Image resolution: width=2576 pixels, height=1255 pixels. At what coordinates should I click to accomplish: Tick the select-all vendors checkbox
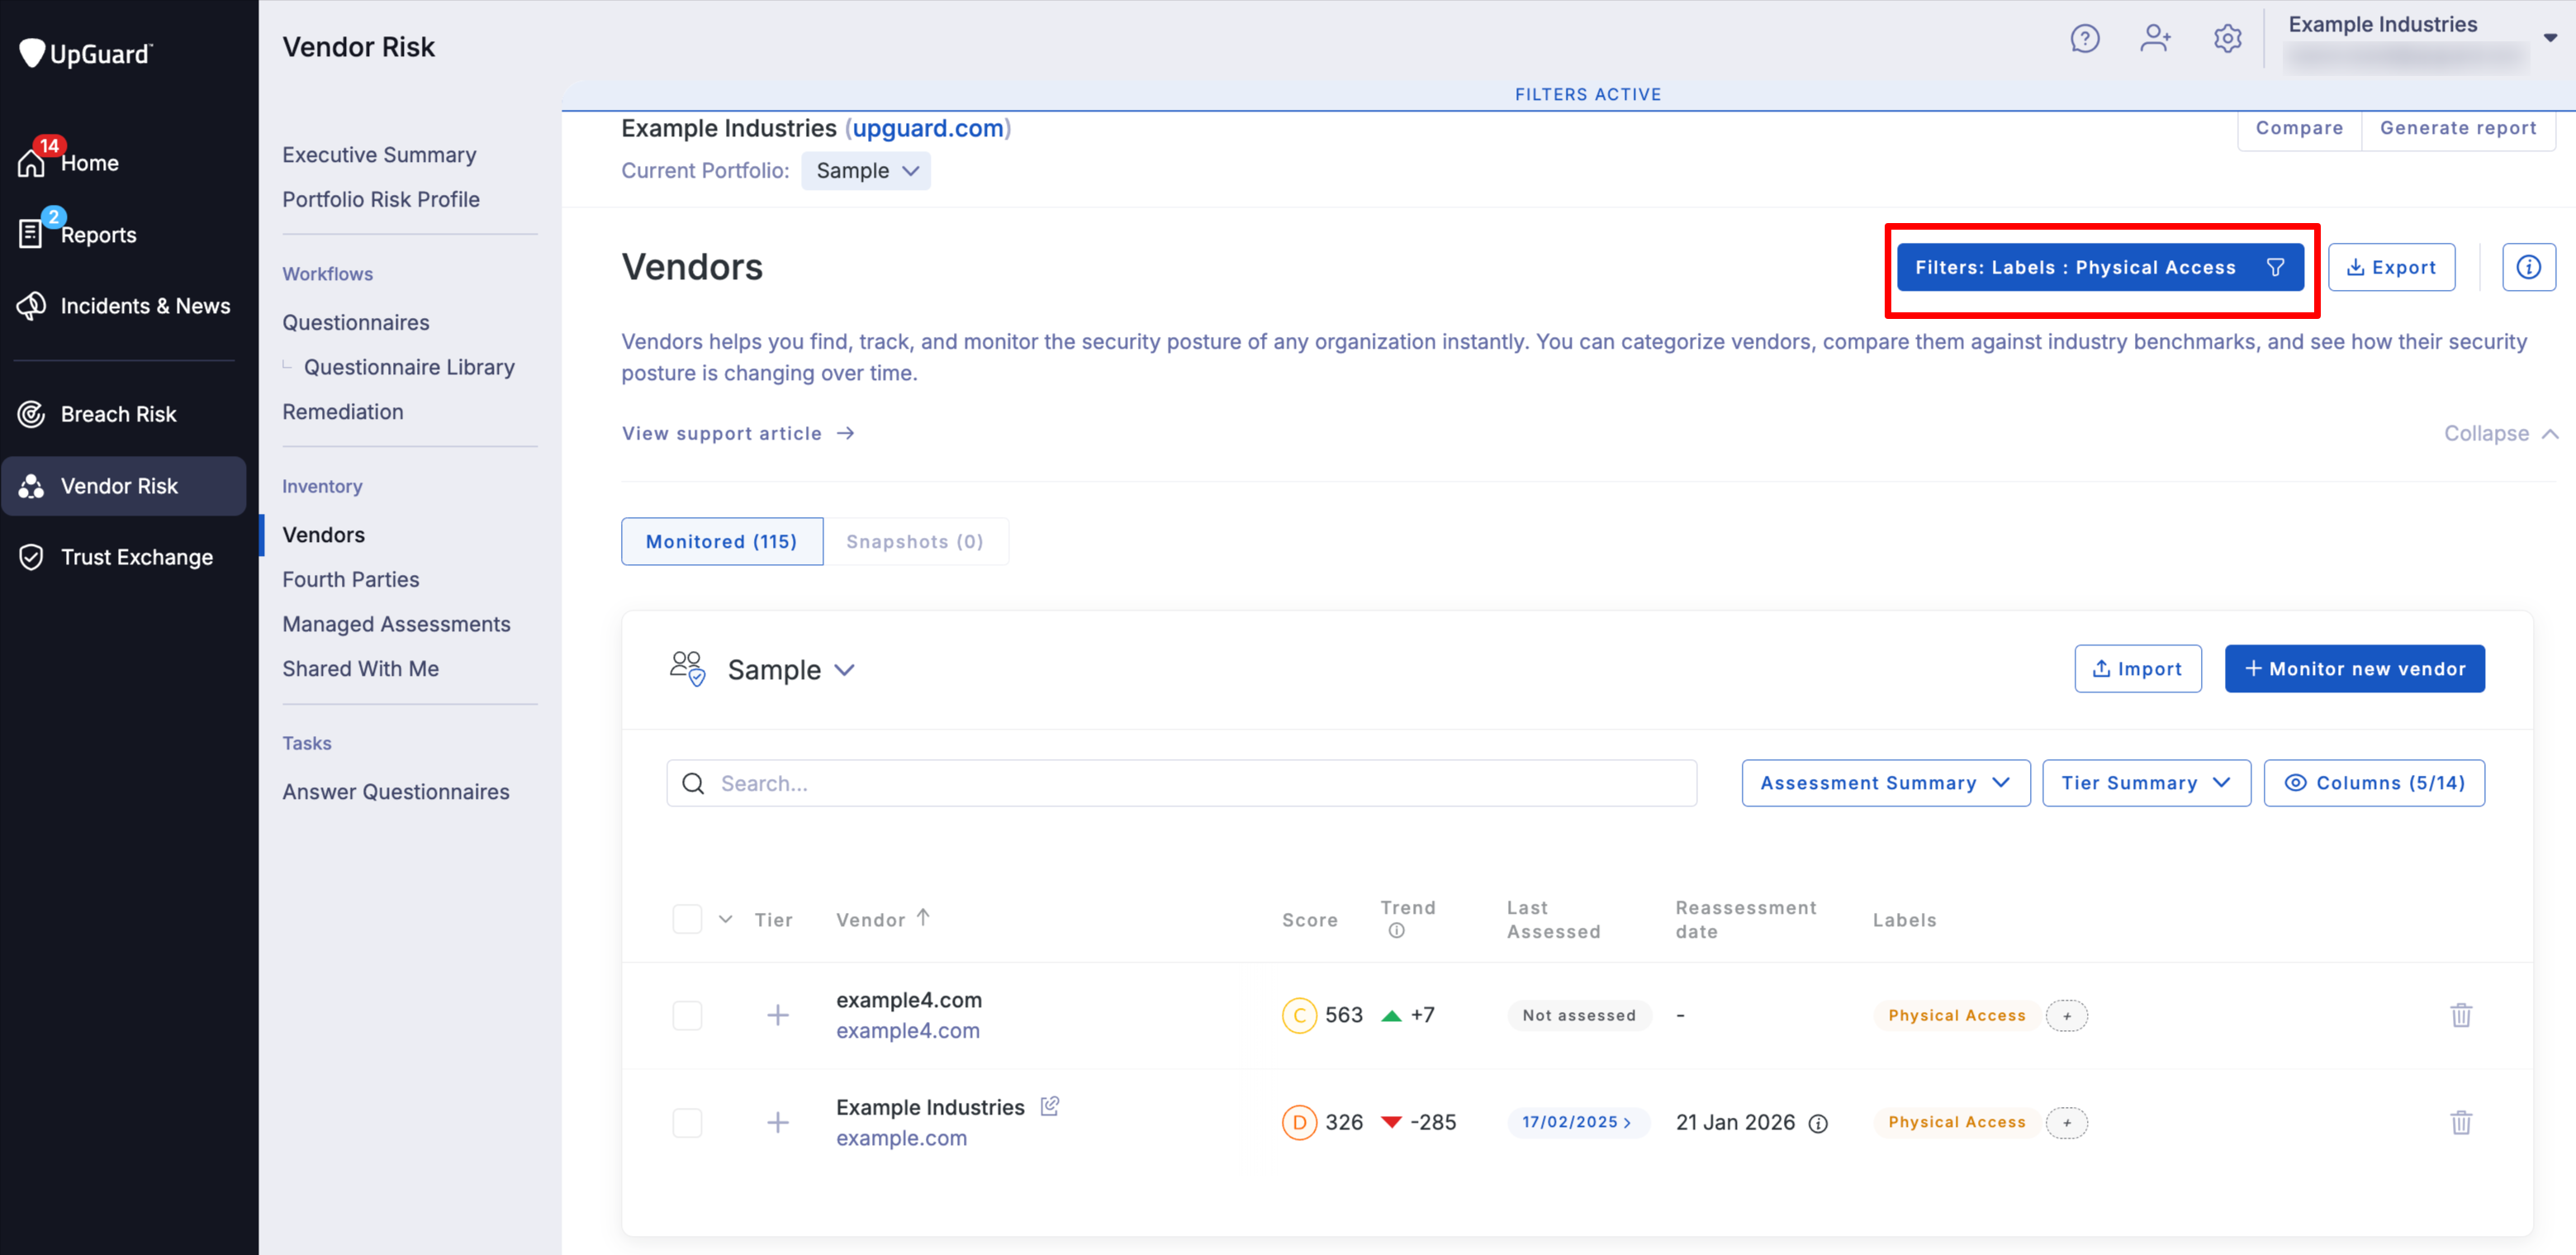687,919
